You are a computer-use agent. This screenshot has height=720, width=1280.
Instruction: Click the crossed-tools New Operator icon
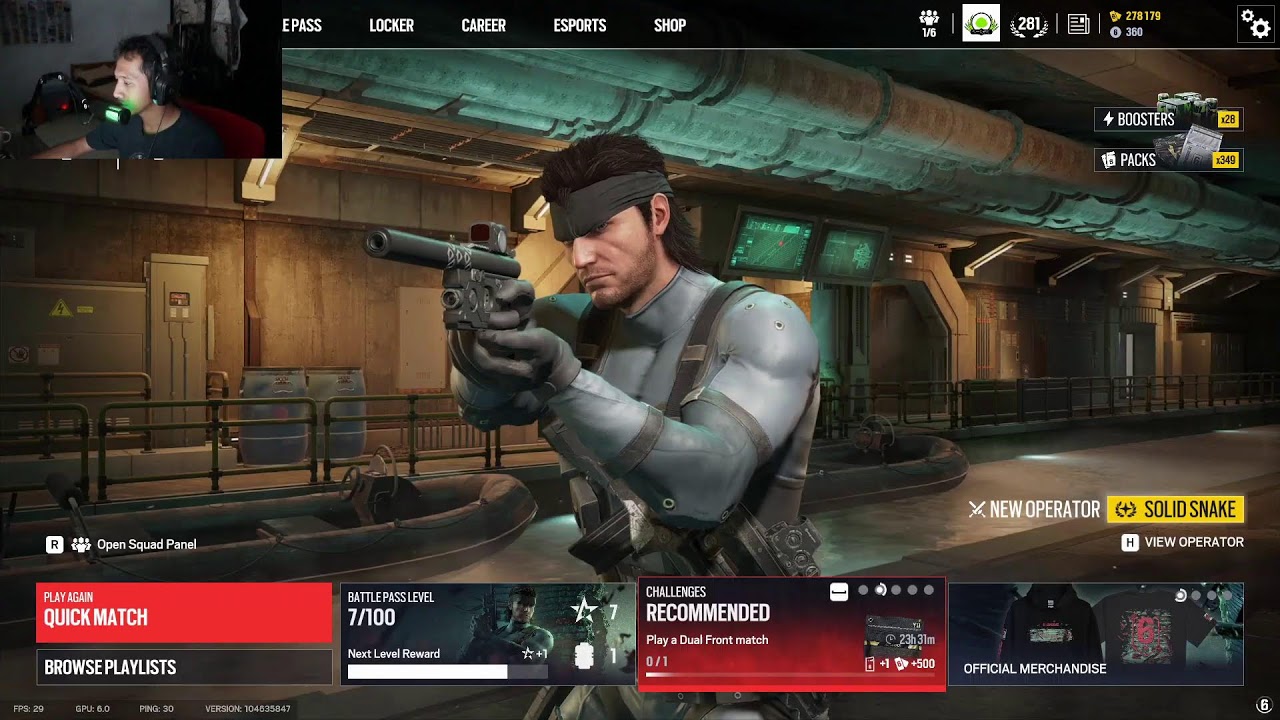coord(977,510)
